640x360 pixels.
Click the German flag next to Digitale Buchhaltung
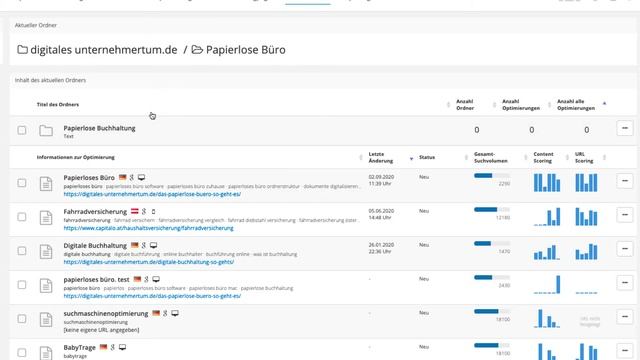pyautogui.click(x=134, y=245)
